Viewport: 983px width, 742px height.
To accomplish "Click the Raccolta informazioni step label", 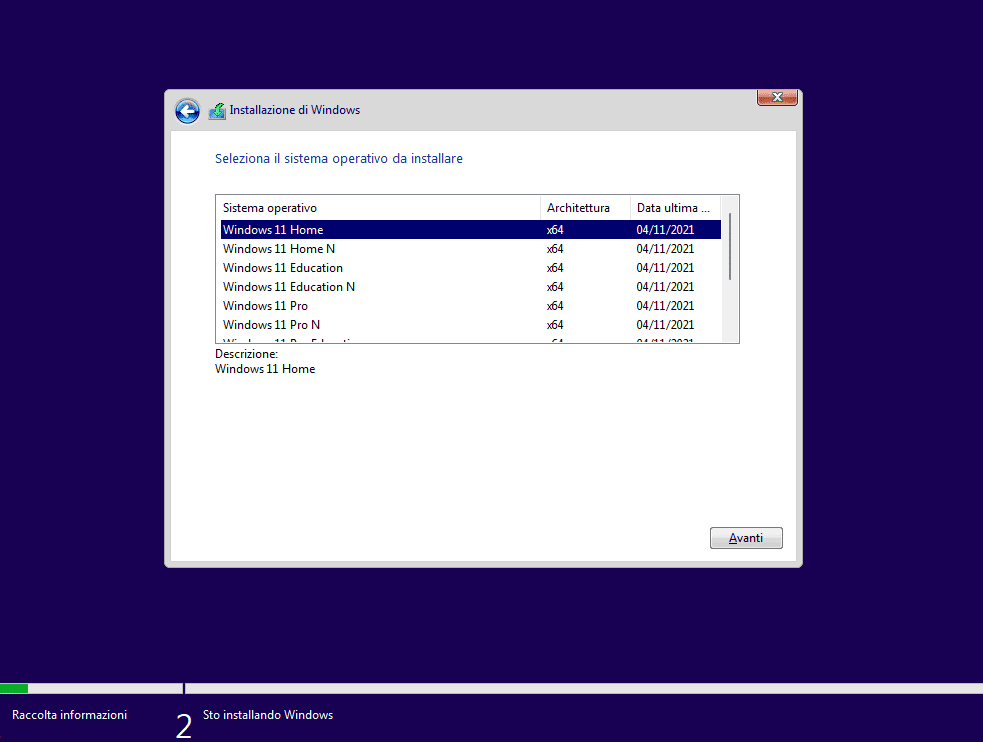I will 70,715.
